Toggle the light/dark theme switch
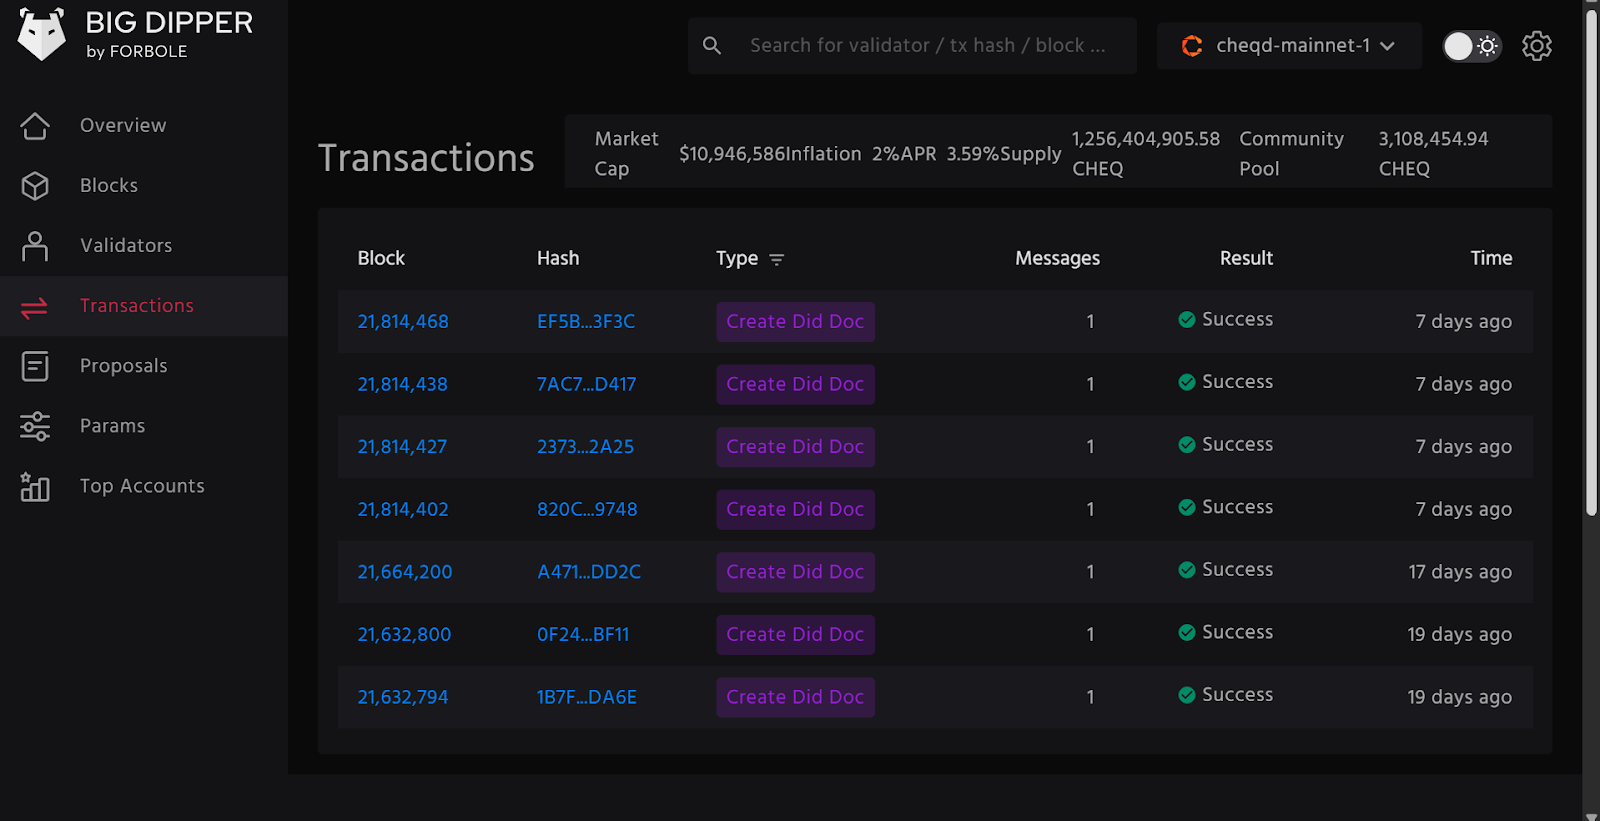The height and width of the screenshot is (821, 1600). (x=1471, y=46)
